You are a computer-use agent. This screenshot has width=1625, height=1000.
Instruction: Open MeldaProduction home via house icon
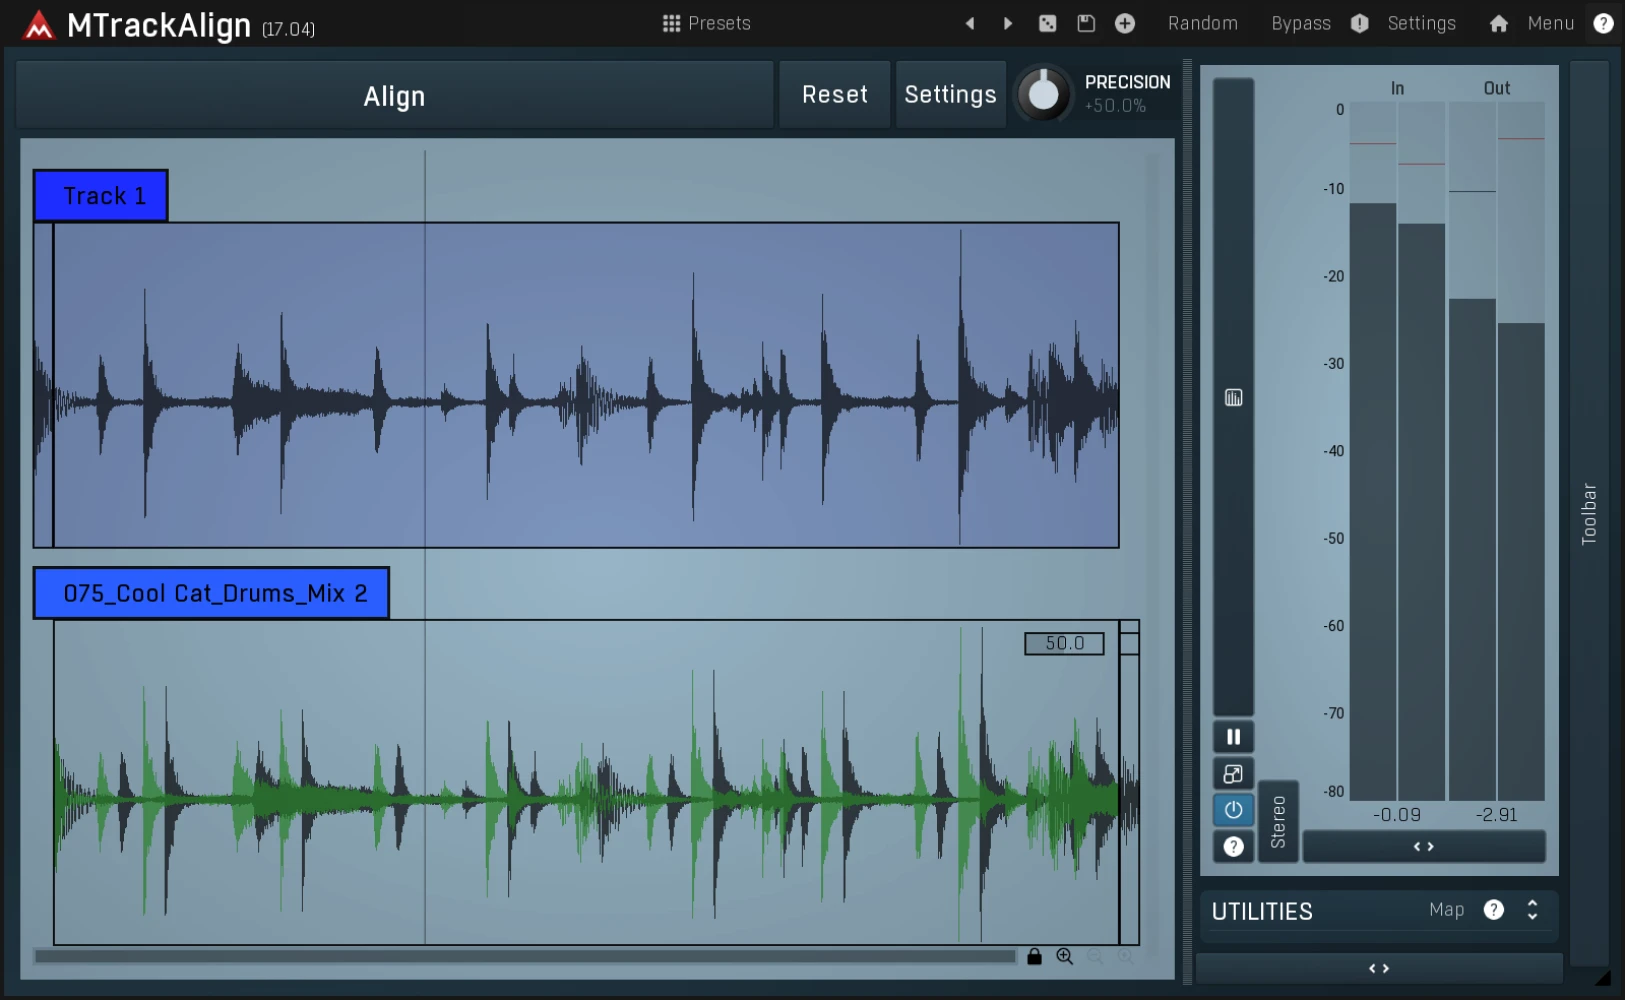(1498, 23)
